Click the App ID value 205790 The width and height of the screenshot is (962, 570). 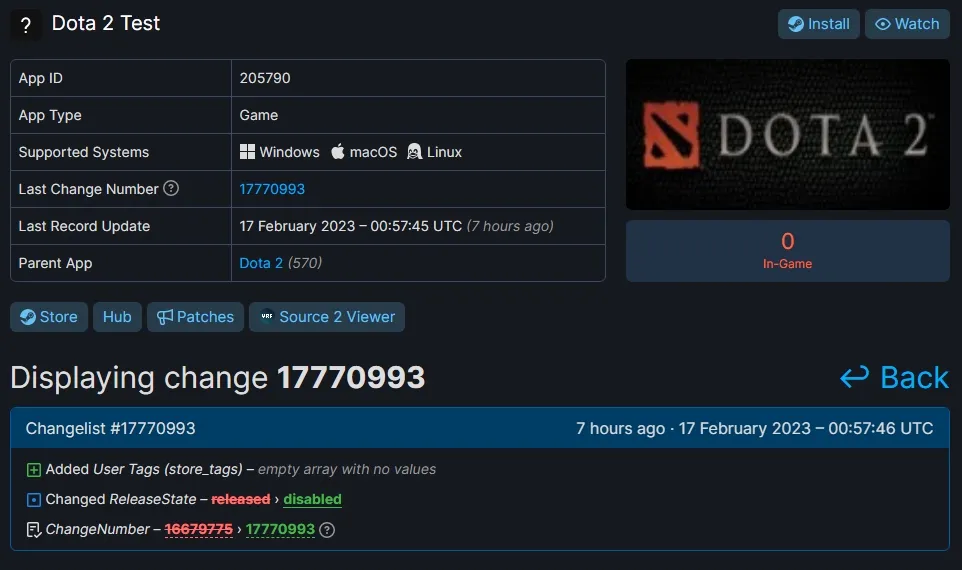[x=265, y=78]
